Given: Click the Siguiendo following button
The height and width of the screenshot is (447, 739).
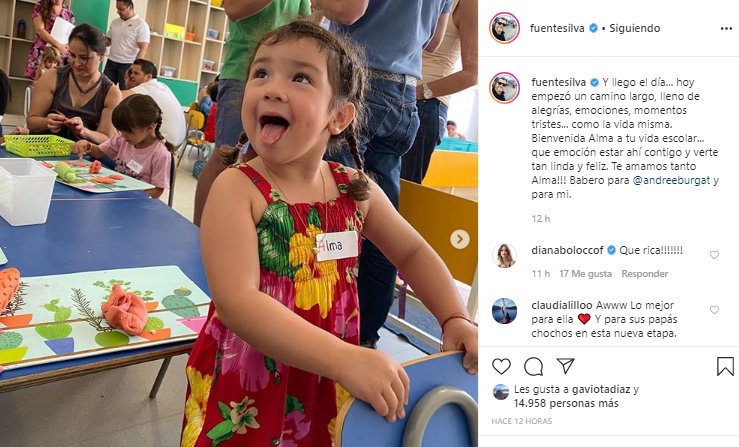Looking at the screenshot, I should coord(634,28).
